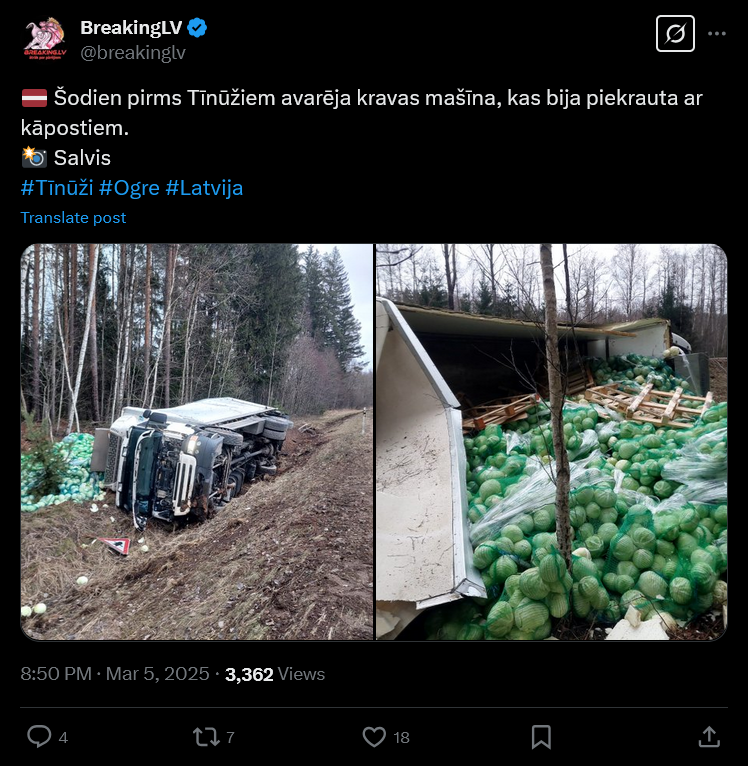The image size is (748, 766).
Task: Click the blue verified badge
Action: point(198,27)
